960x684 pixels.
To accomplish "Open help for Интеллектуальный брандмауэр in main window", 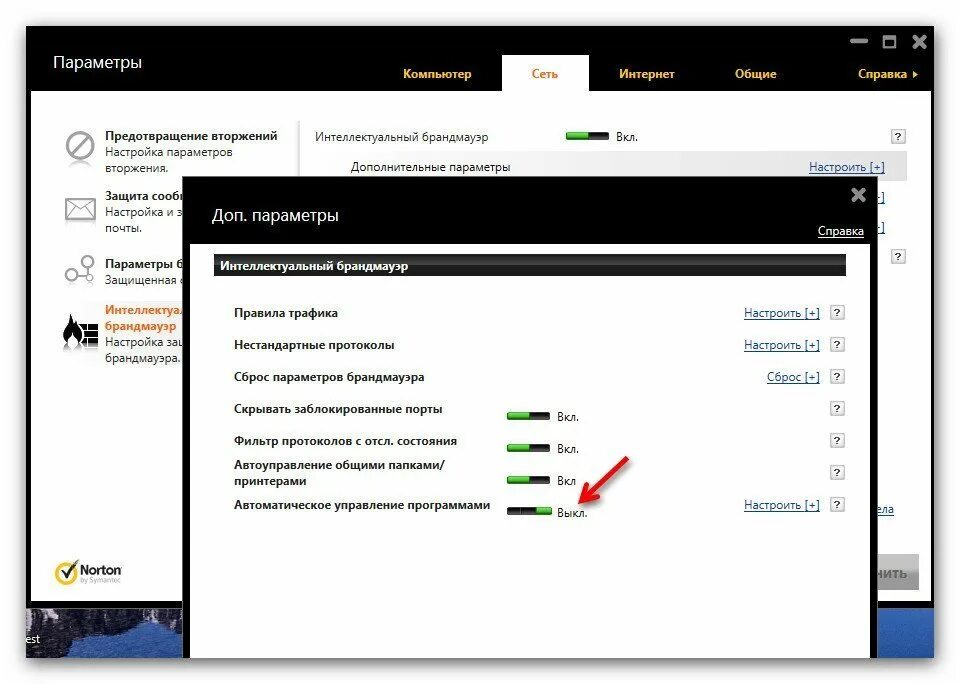I will (x=898, y=137).
